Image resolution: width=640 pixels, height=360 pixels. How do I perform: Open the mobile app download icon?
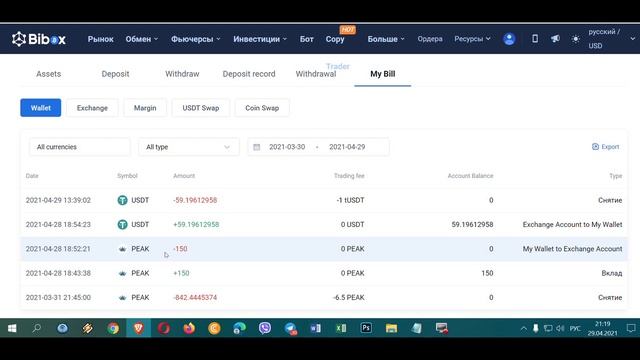535,39
